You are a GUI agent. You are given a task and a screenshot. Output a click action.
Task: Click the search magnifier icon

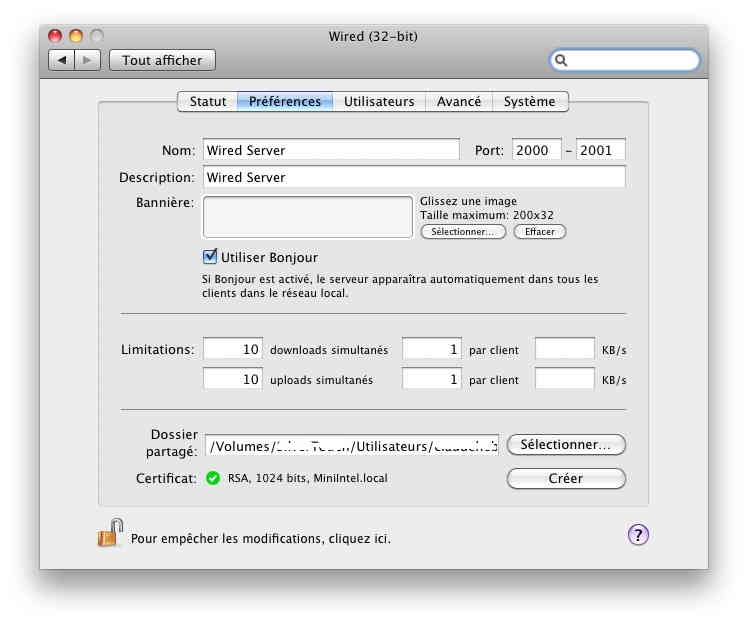click(561, 60)
